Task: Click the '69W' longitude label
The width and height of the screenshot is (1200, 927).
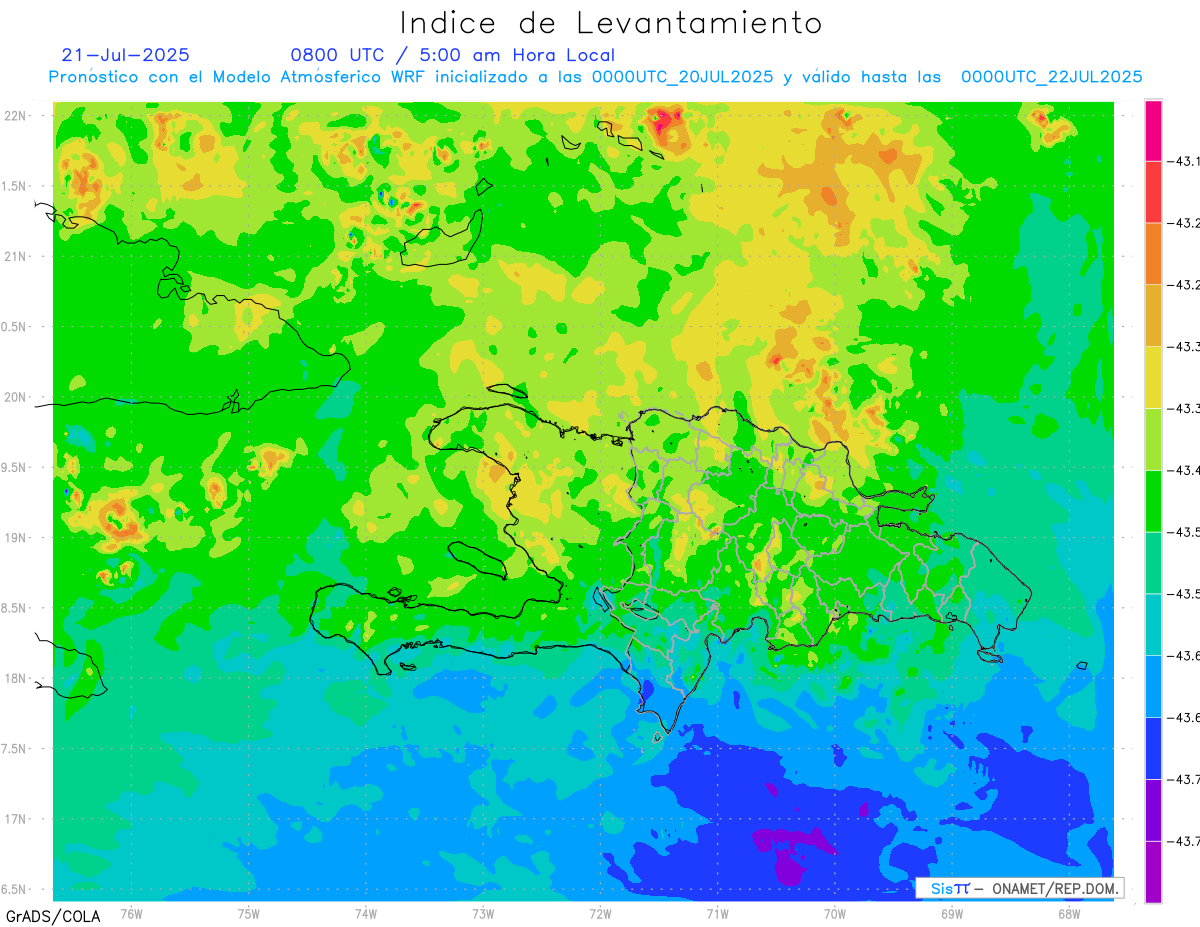Action: click(x=952, y=913)
